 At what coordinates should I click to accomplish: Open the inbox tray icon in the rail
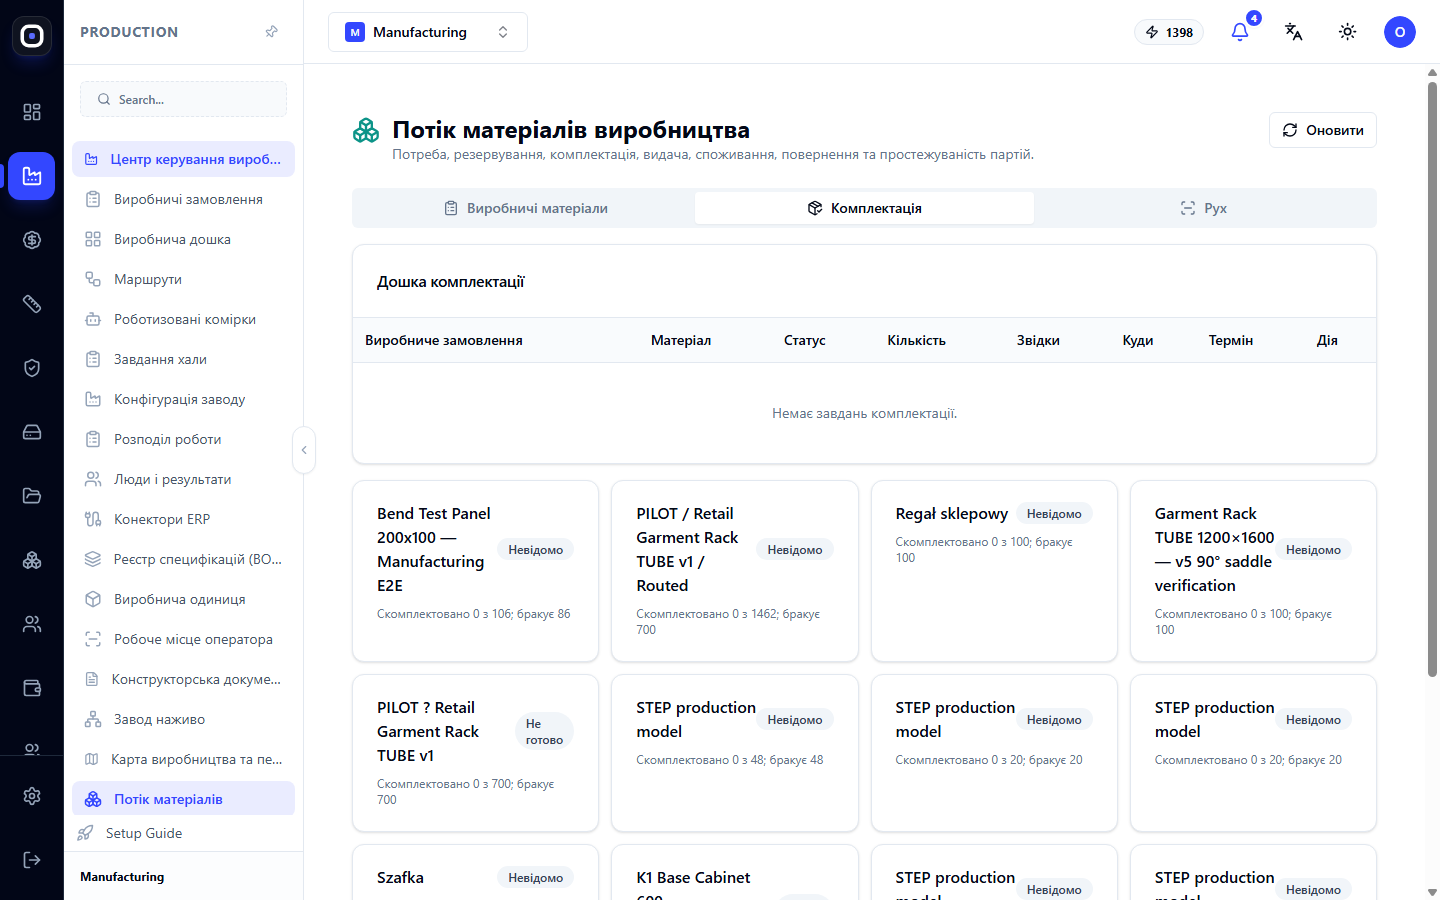click(32, 432)
